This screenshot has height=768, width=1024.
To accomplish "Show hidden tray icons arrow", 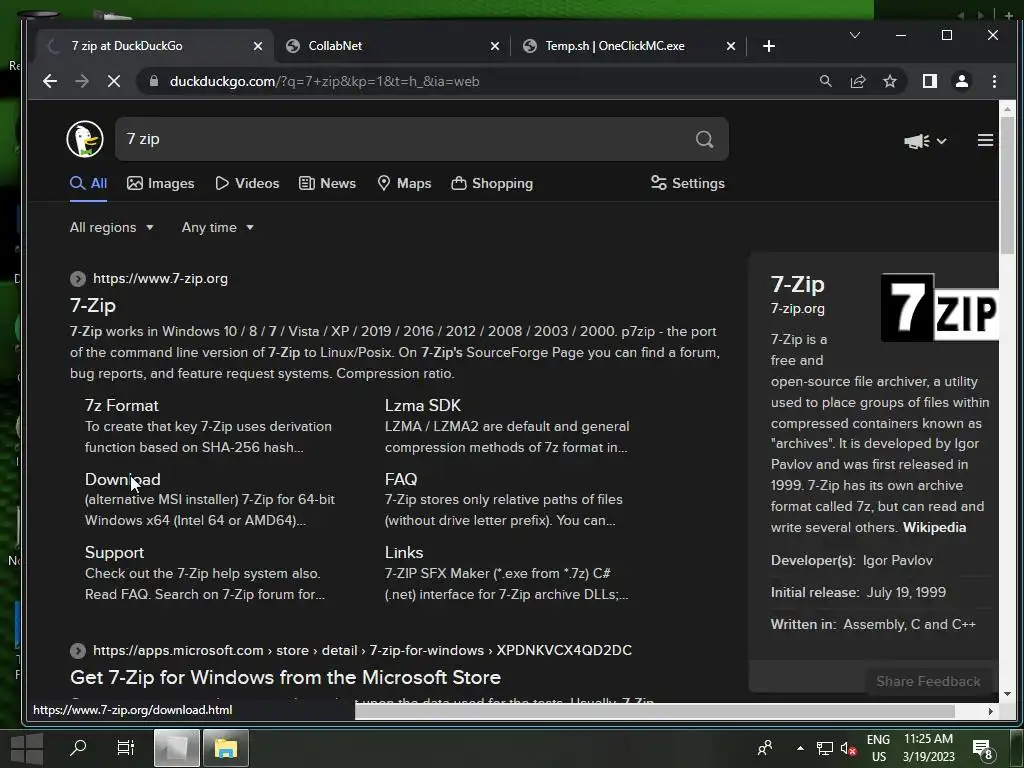I will click(800, 748).
